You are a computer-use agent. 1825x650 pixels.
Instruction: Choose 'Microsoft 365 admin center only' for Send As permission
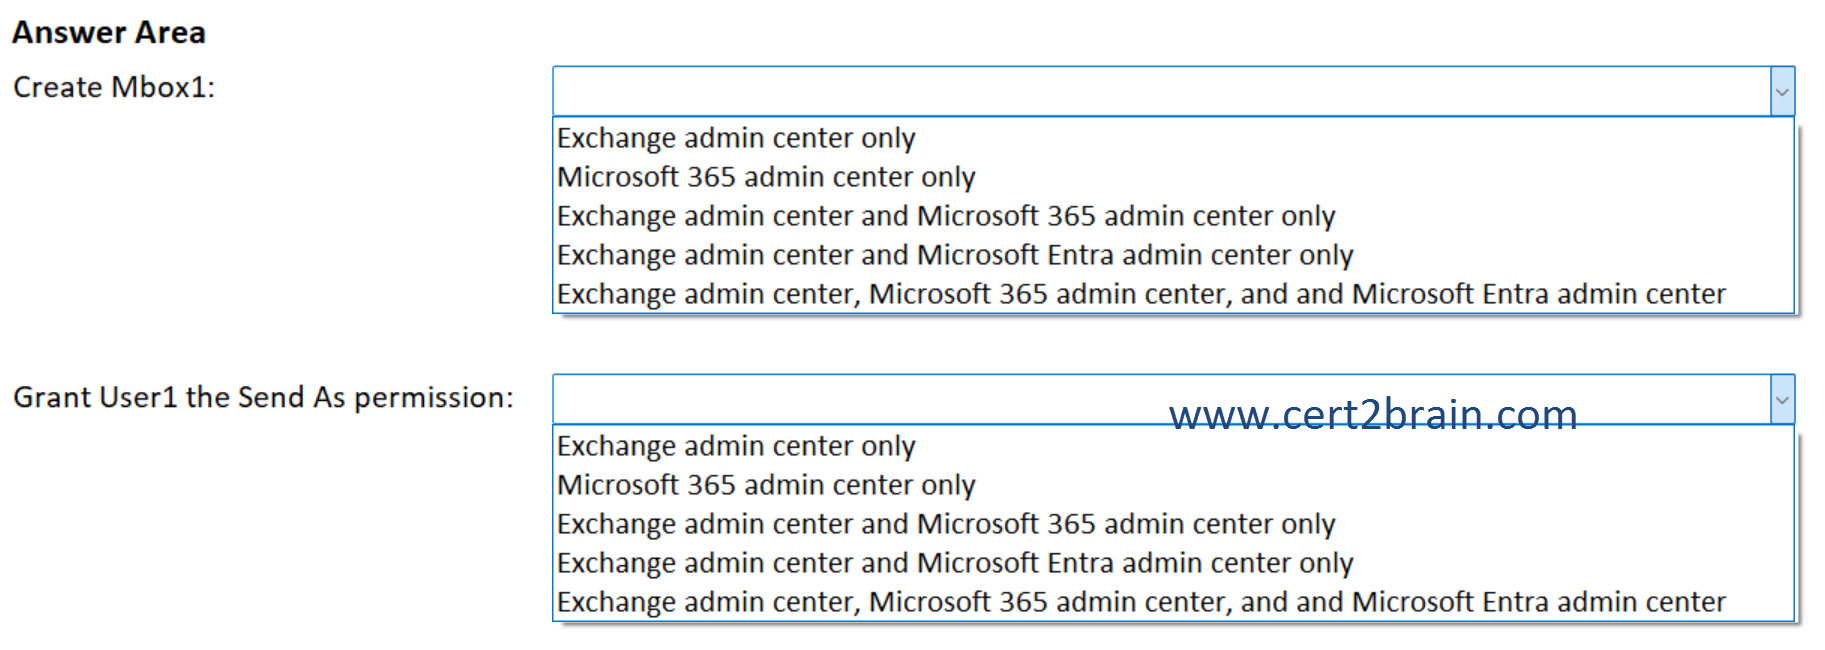coord(766,485)
